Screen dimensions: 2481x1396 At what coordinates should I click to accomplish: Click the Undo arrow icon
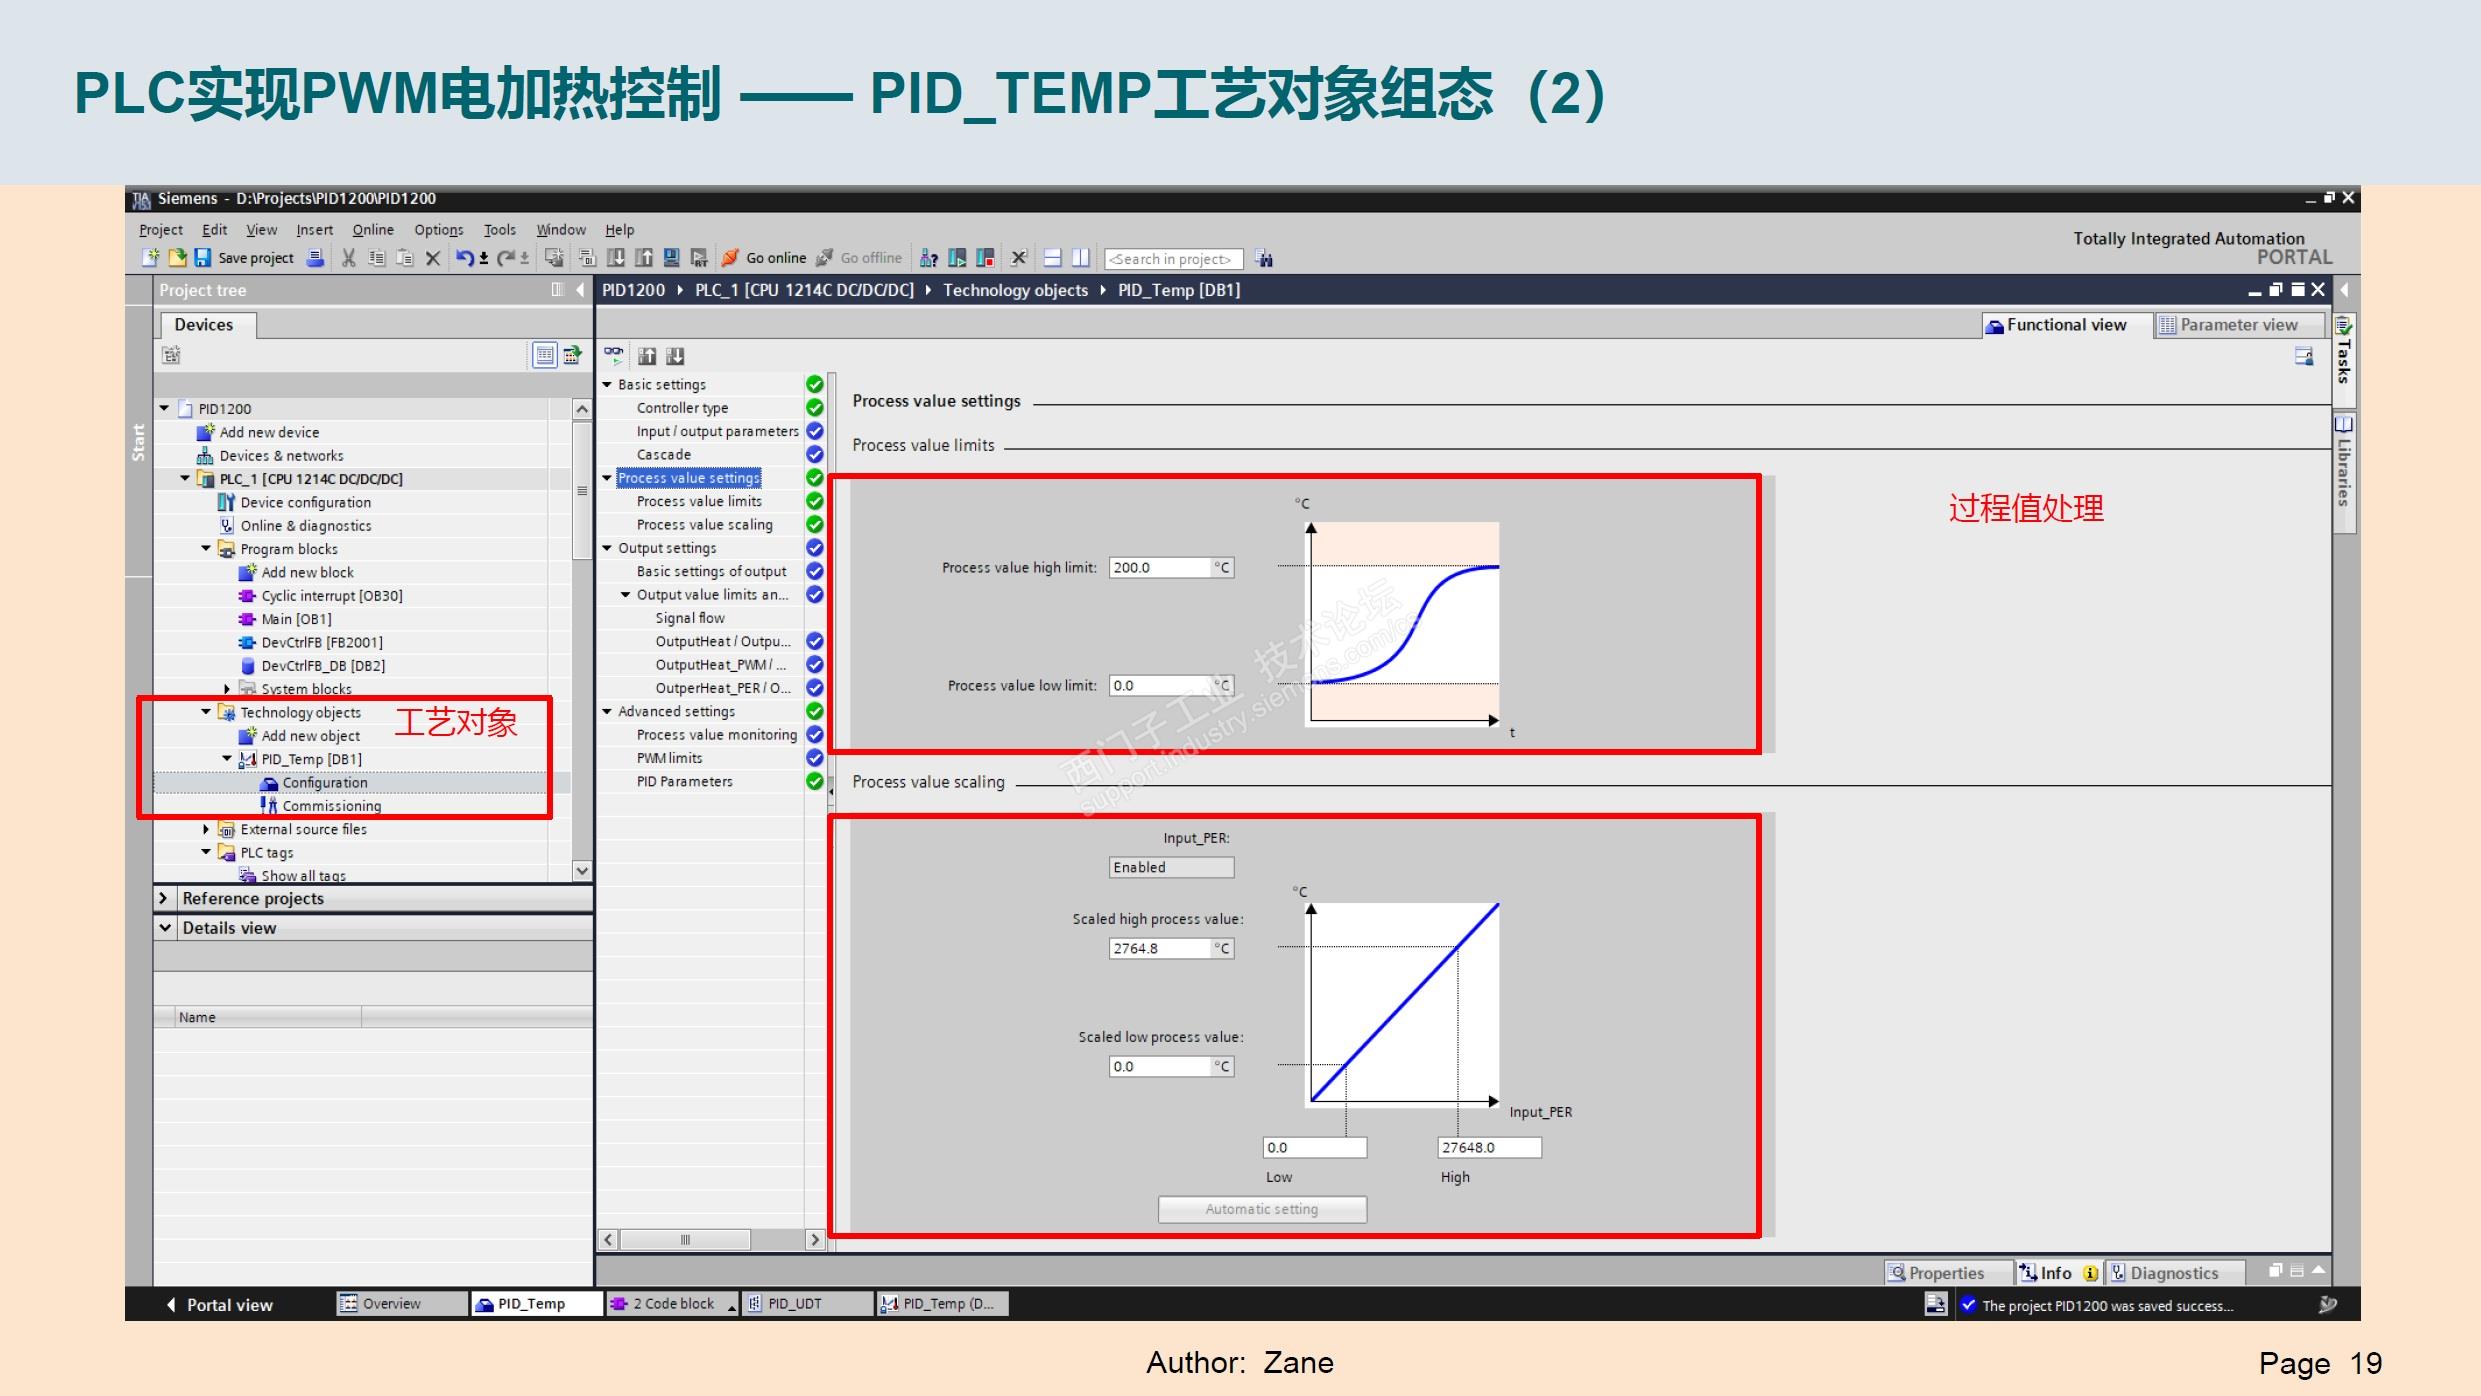pyautogui.click(x=465, y=258)
